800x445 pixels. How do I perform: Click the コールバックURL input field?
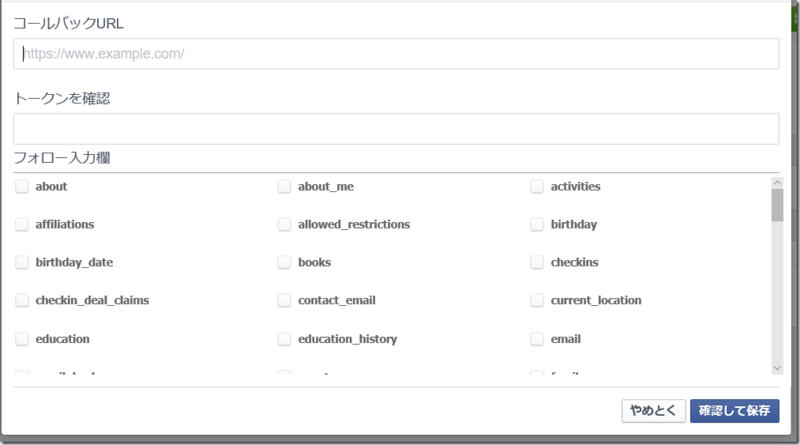(x=396, y=54)
